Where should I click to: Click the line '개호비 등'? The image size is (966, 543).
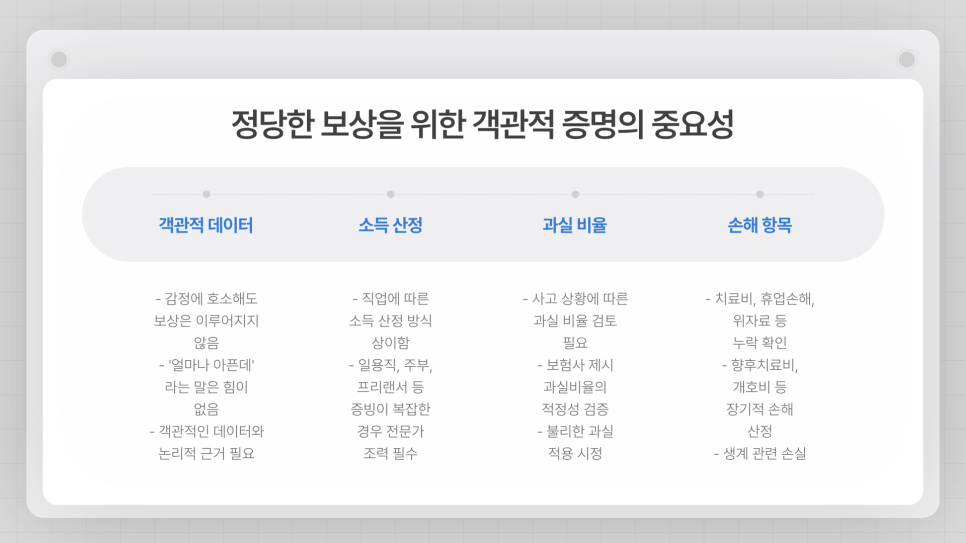(x=760, y=387)
